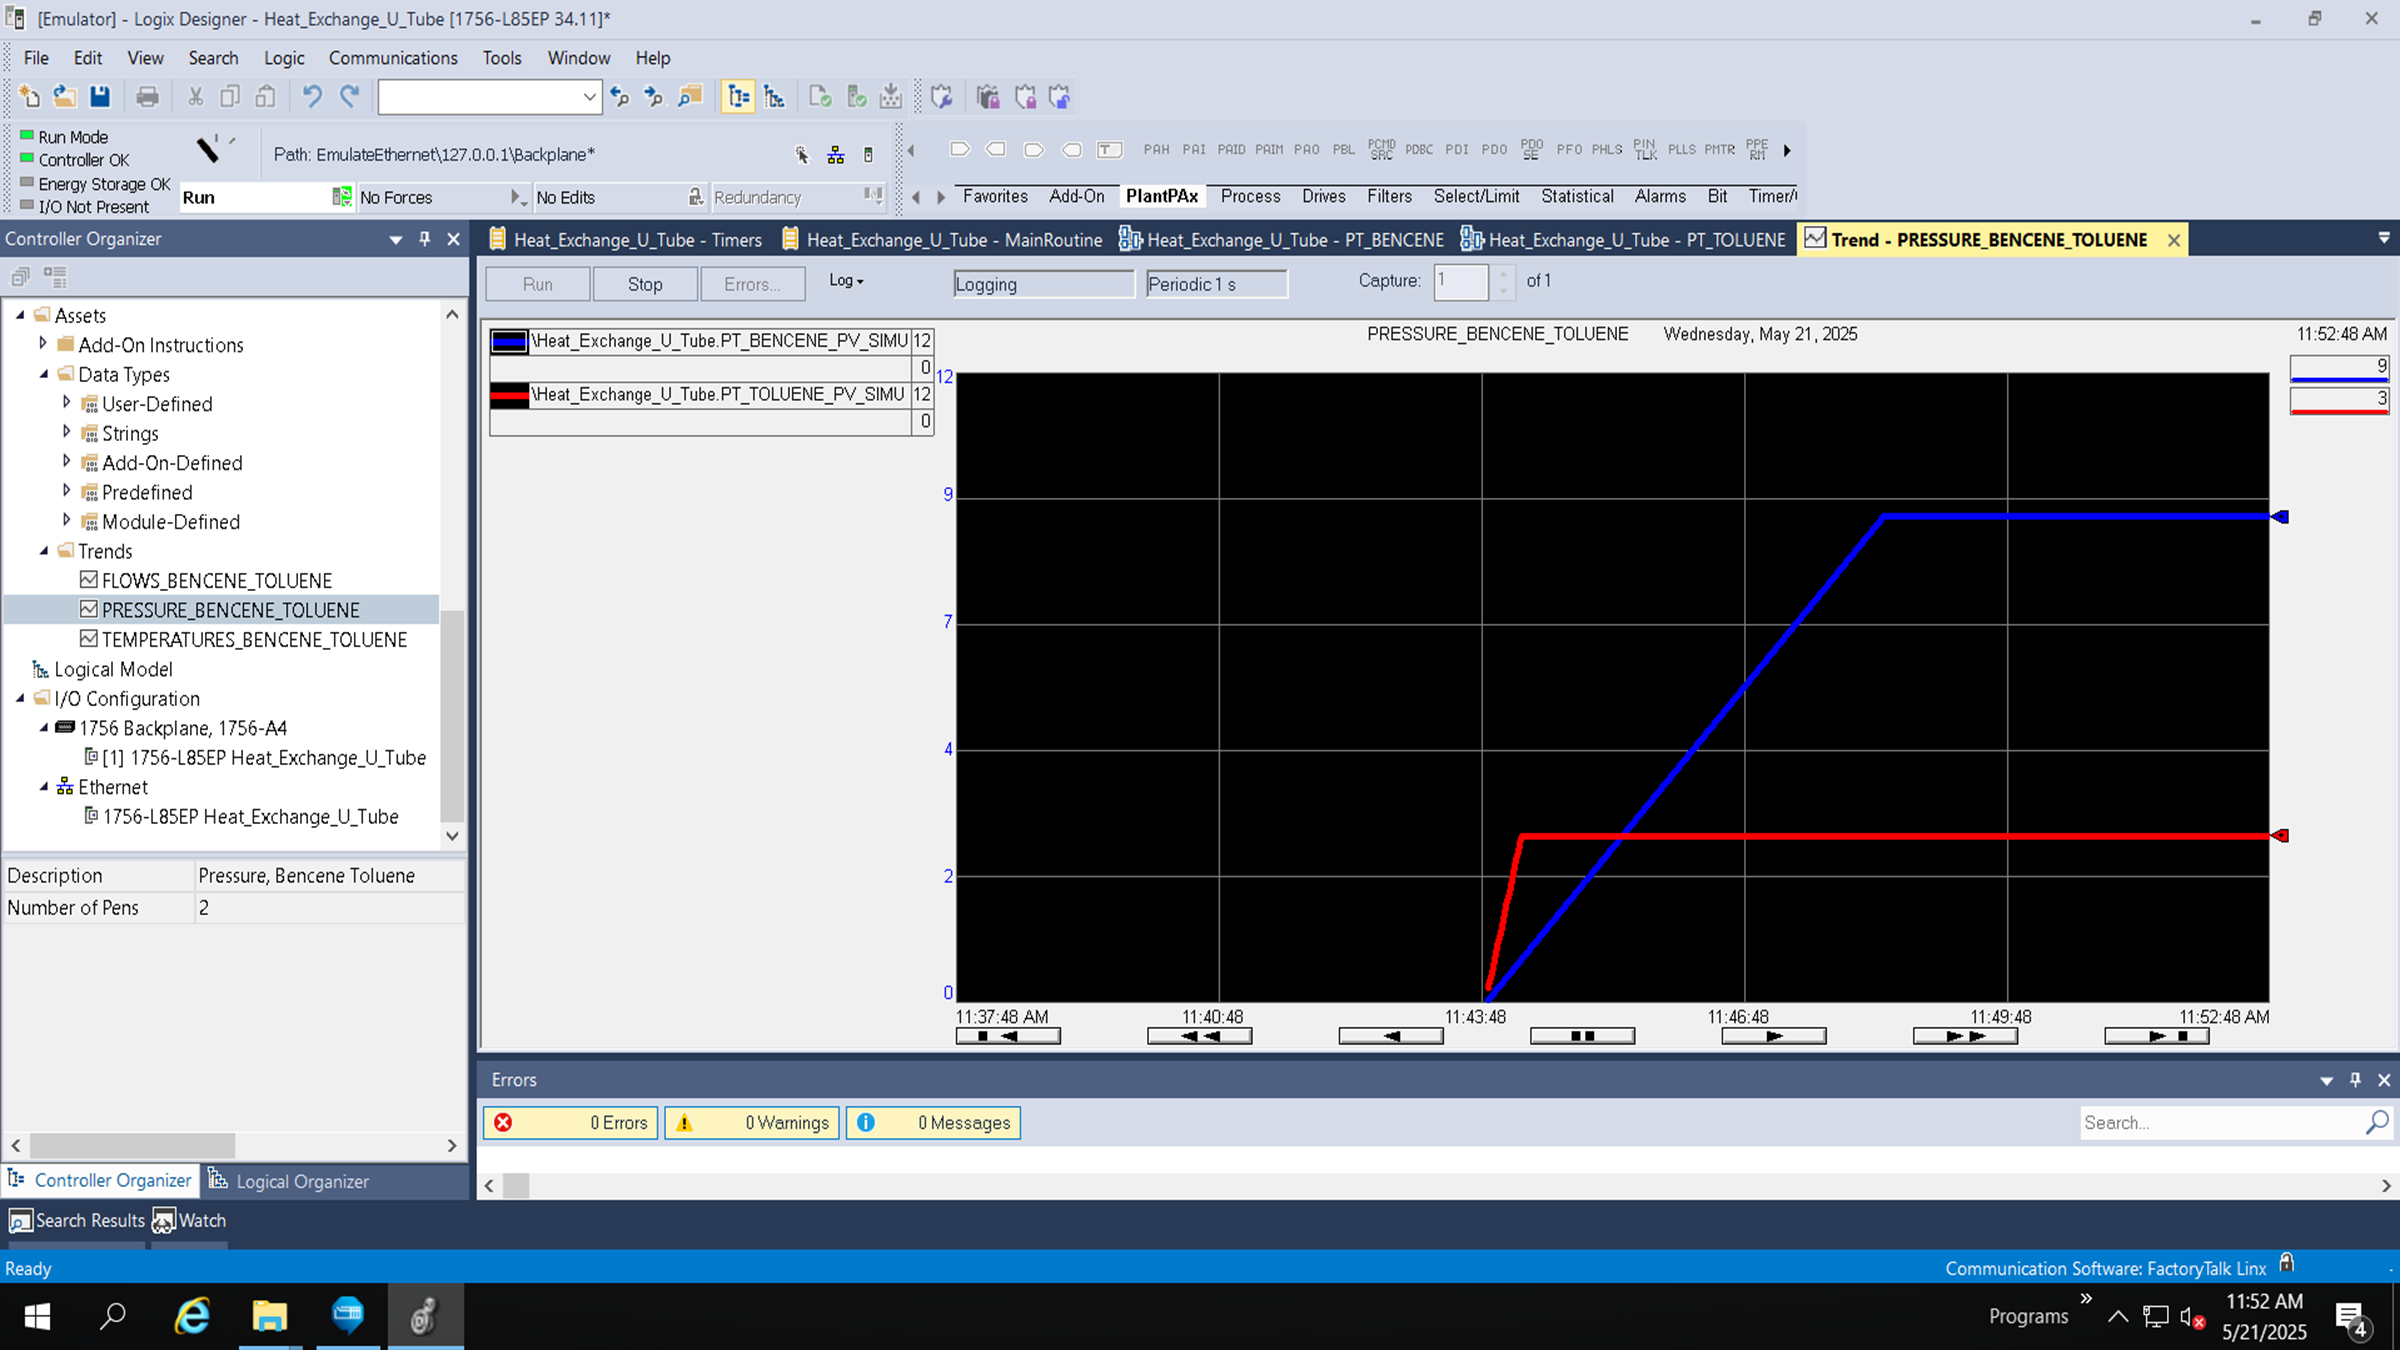Click the Find Previous icon
2400x1350 pixels.
[620, 96]
